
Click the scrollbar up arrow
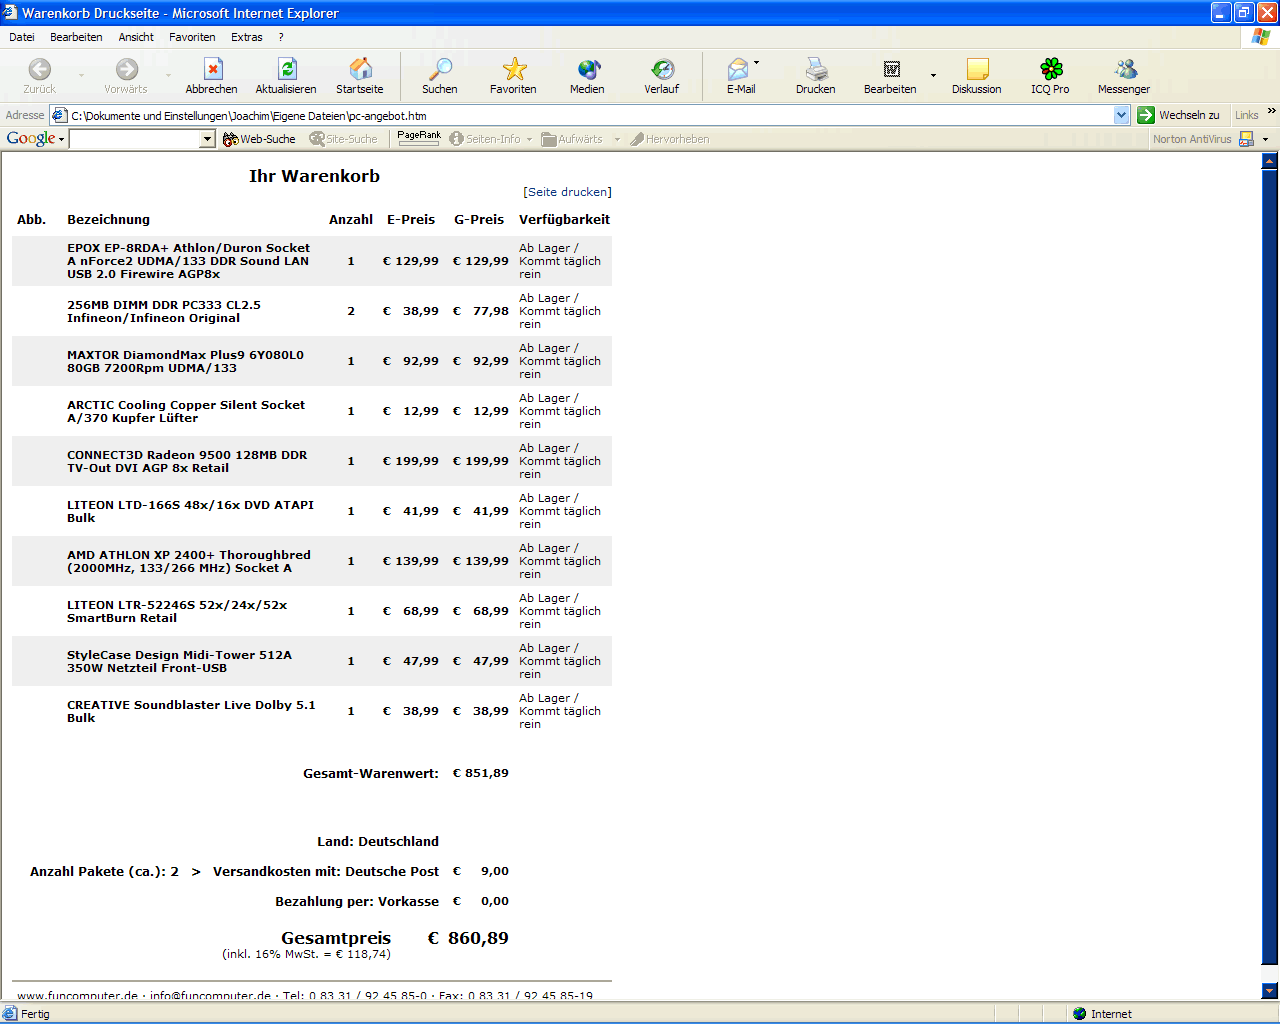1270,160
